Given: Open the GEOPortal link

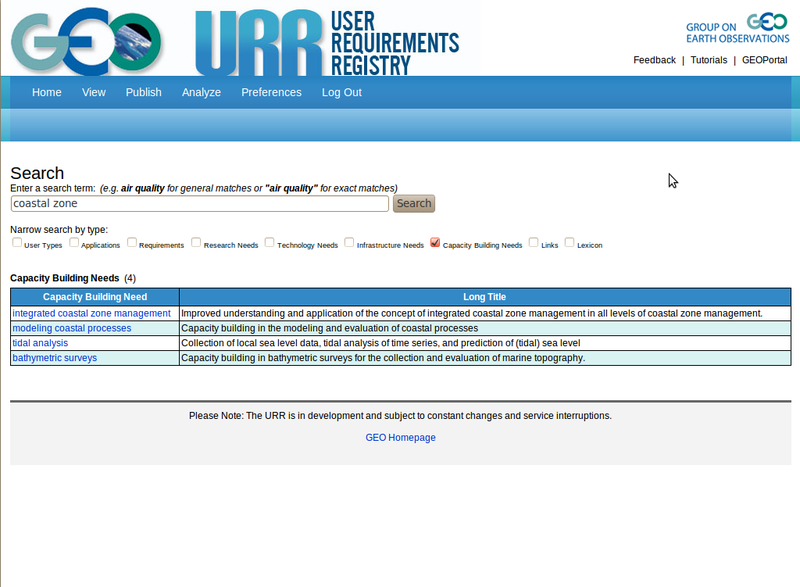Looking at the screenshot, I should click(x=764, y=60).
